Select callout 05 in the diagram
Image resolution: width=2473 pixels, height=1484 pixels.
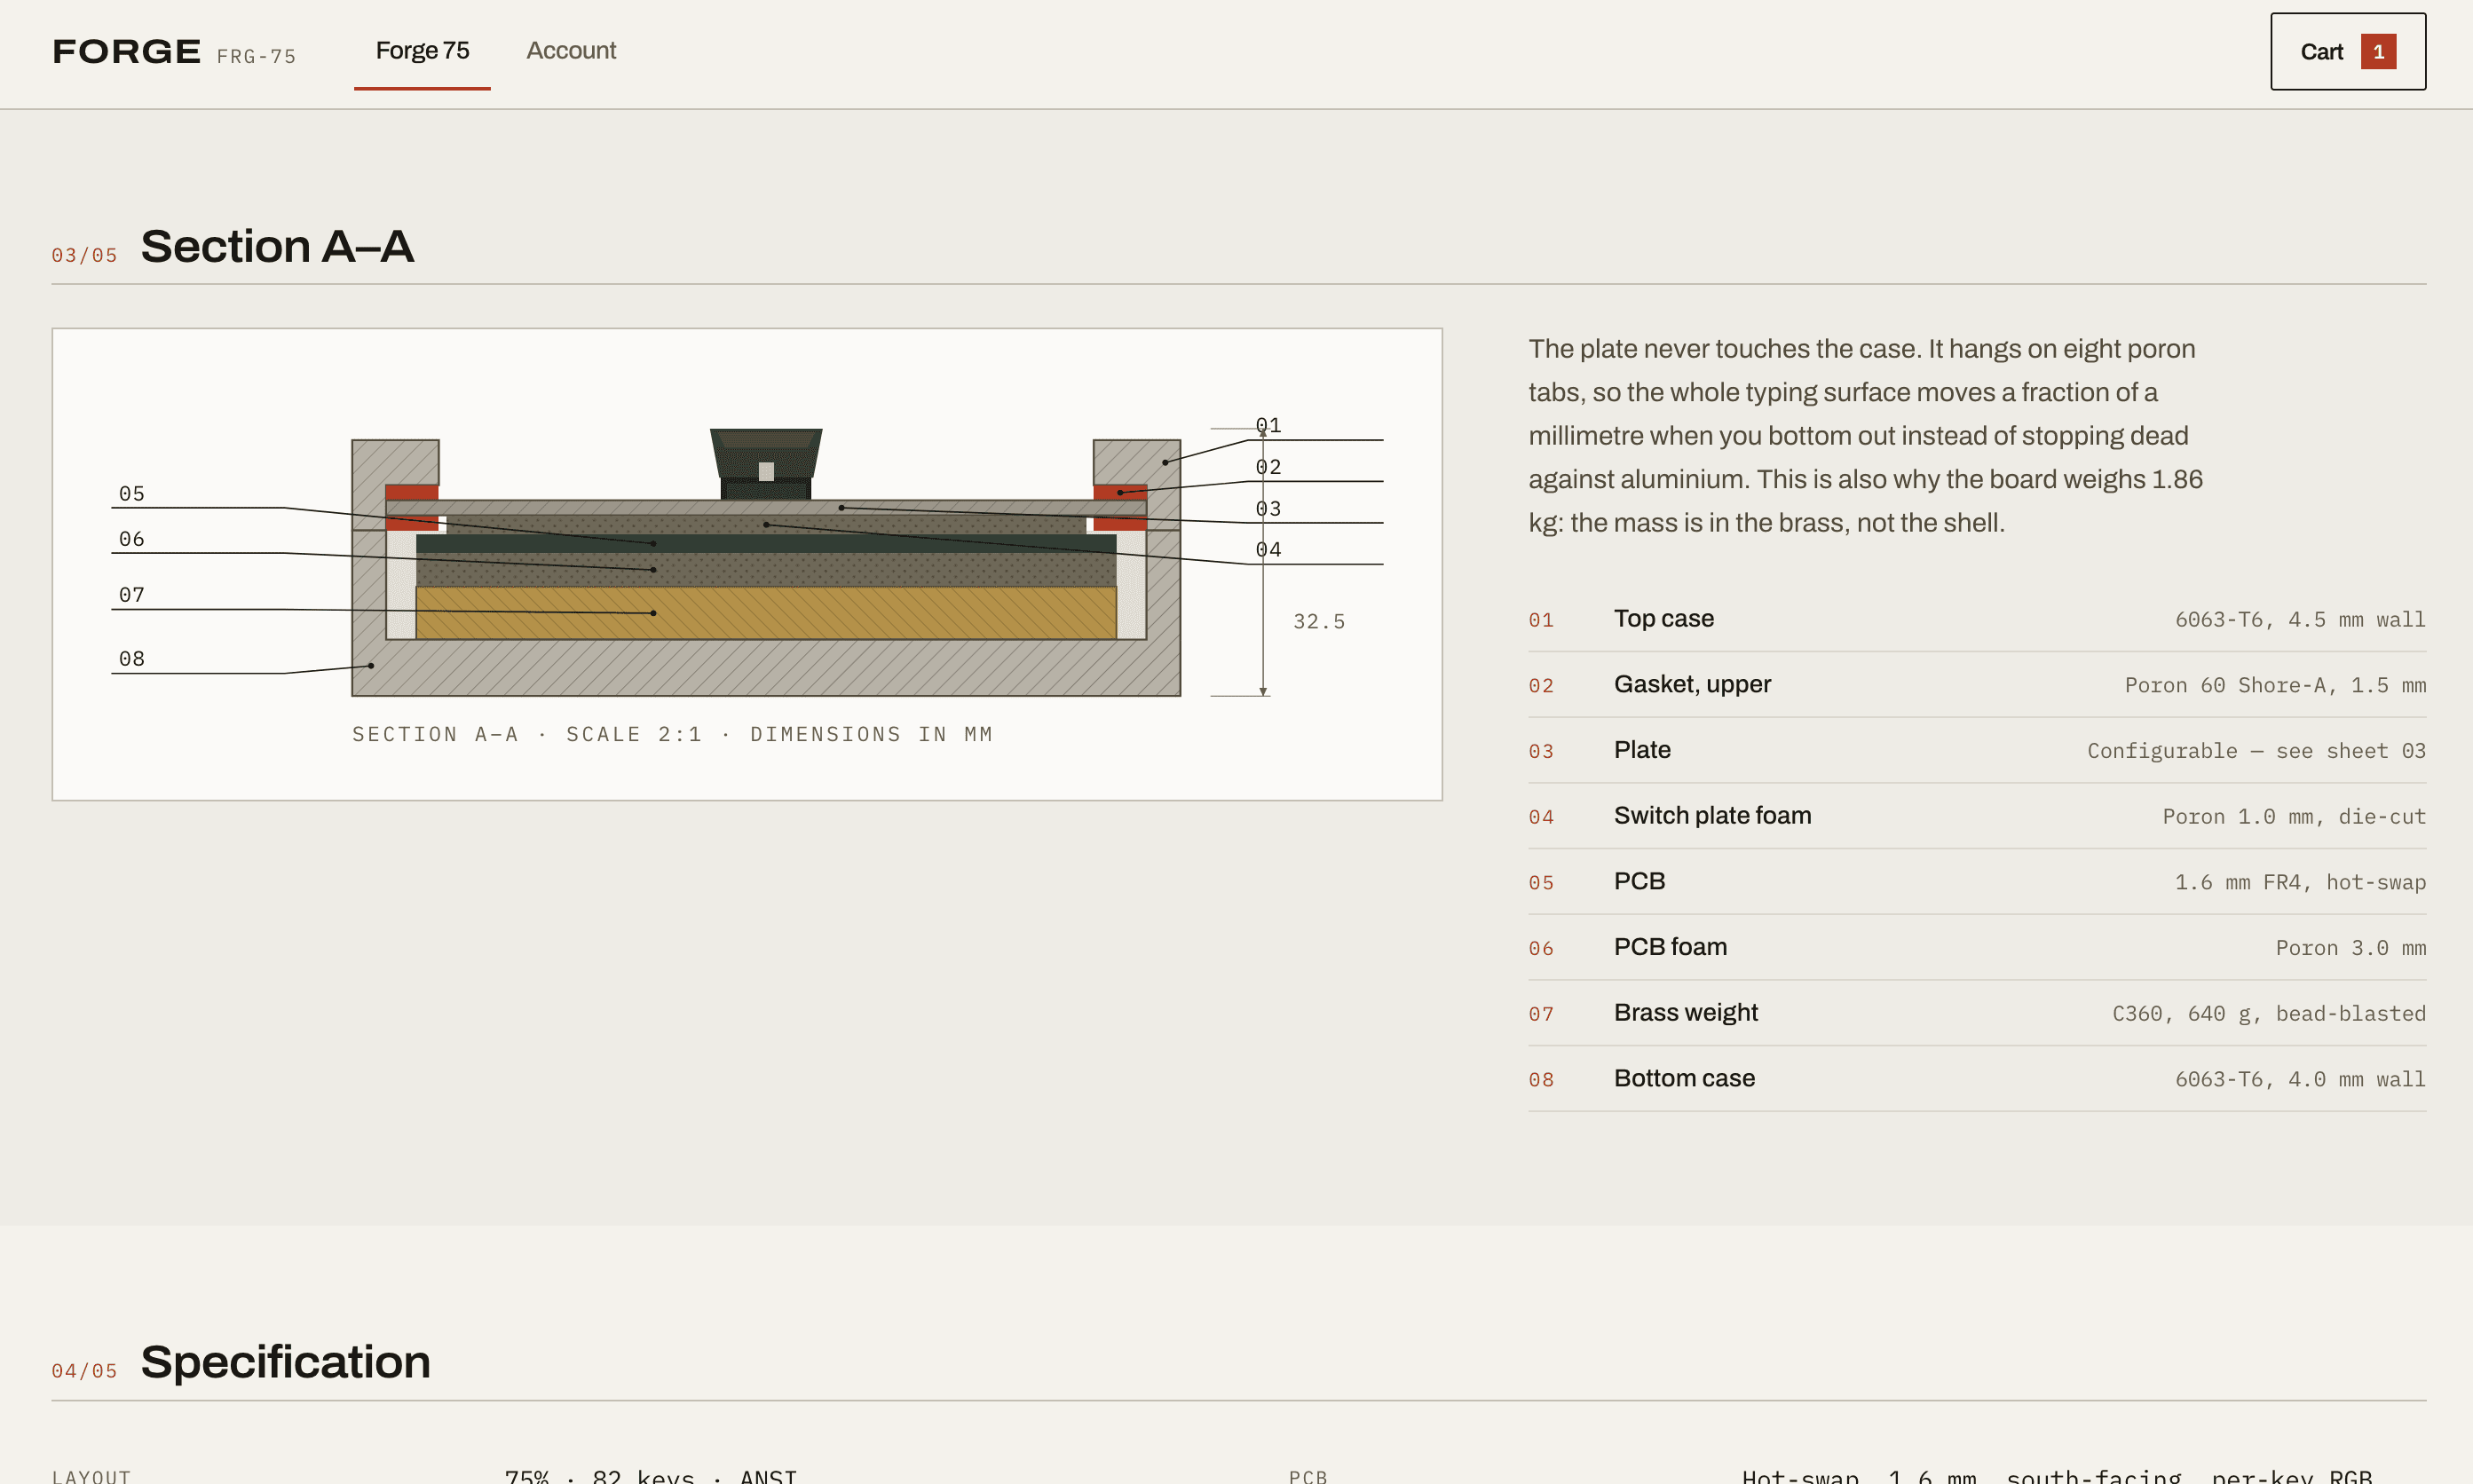coord(132,494)
